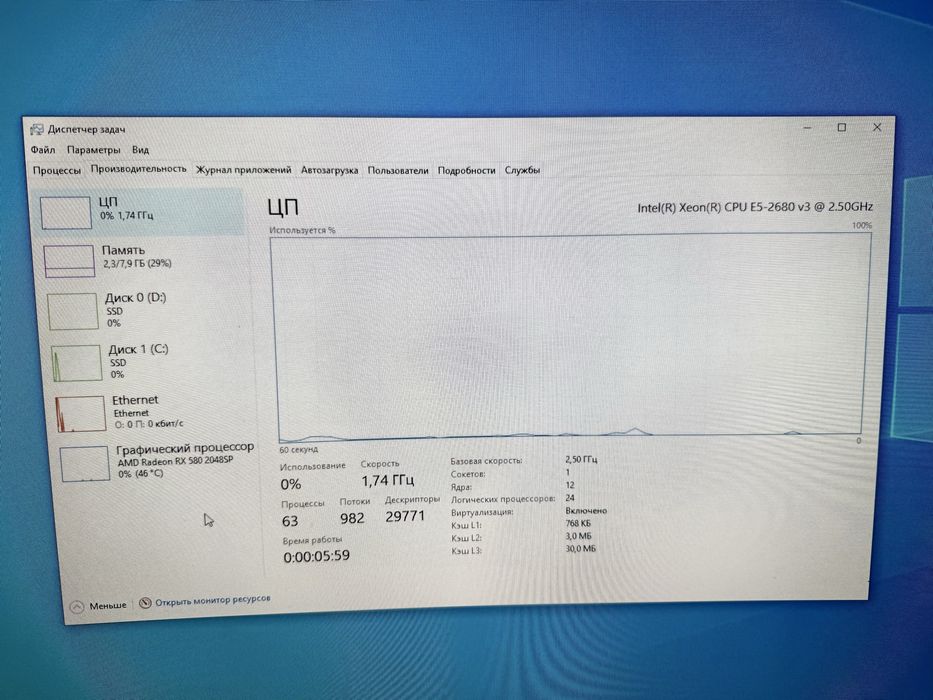Click the resource monitor icon
This screenshot has height=700, width=933.
coord(145,603)
